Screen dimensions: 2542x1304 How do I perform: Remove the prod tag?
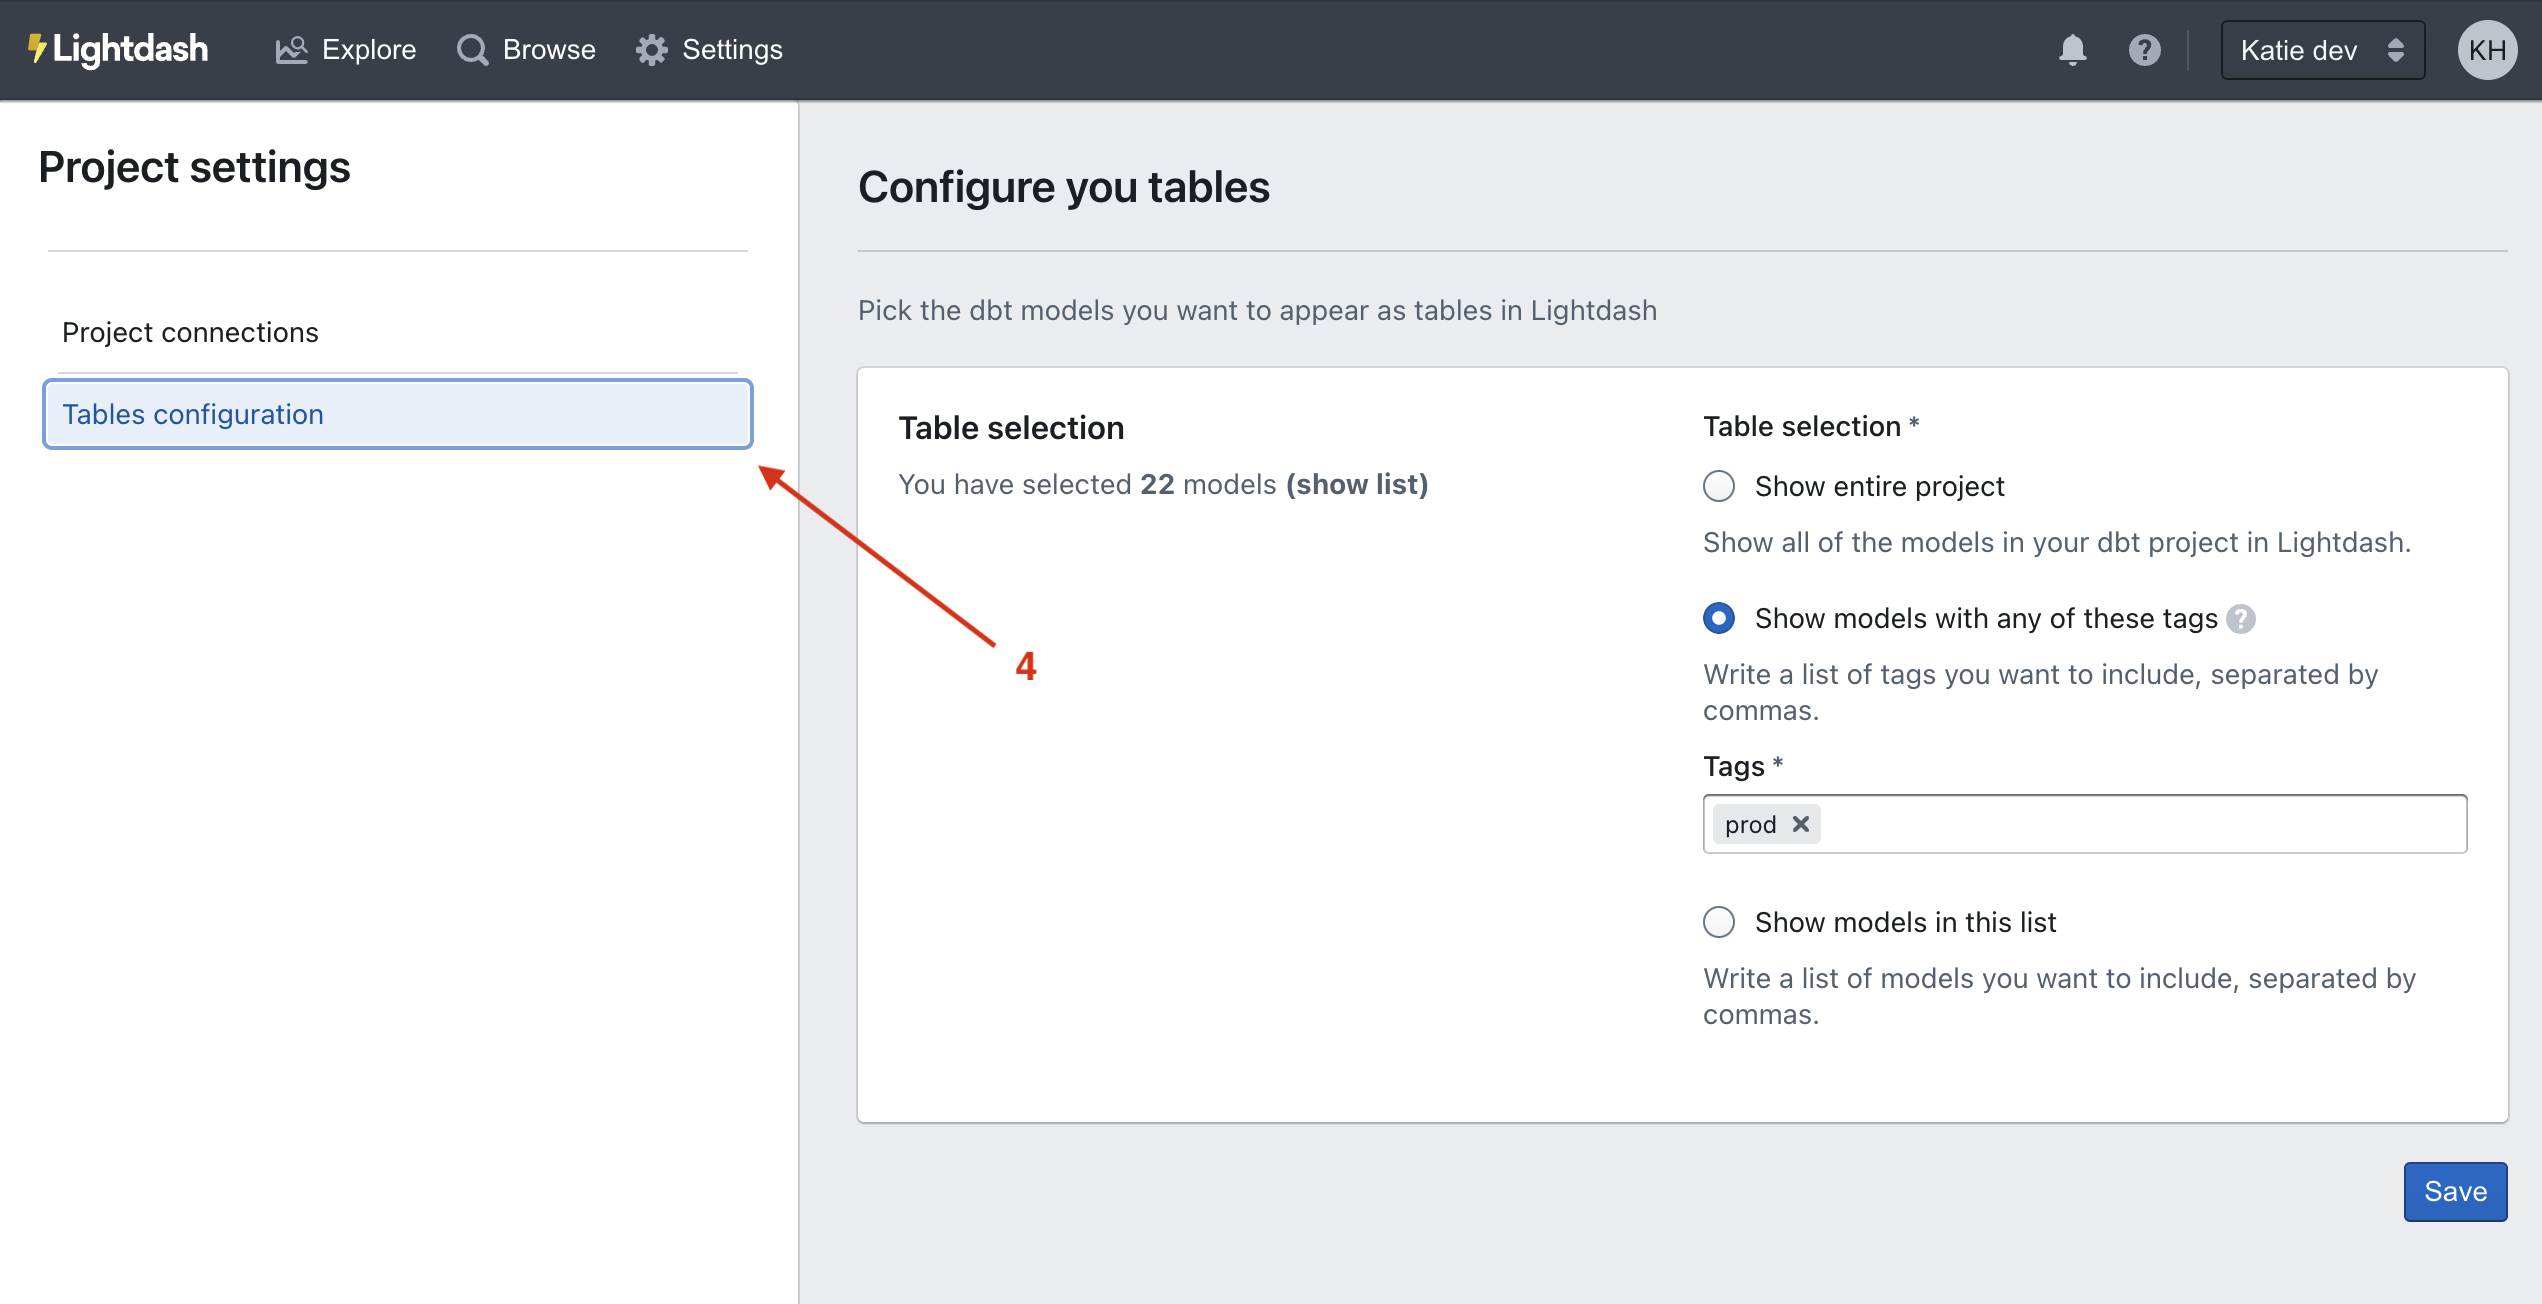1801,824
